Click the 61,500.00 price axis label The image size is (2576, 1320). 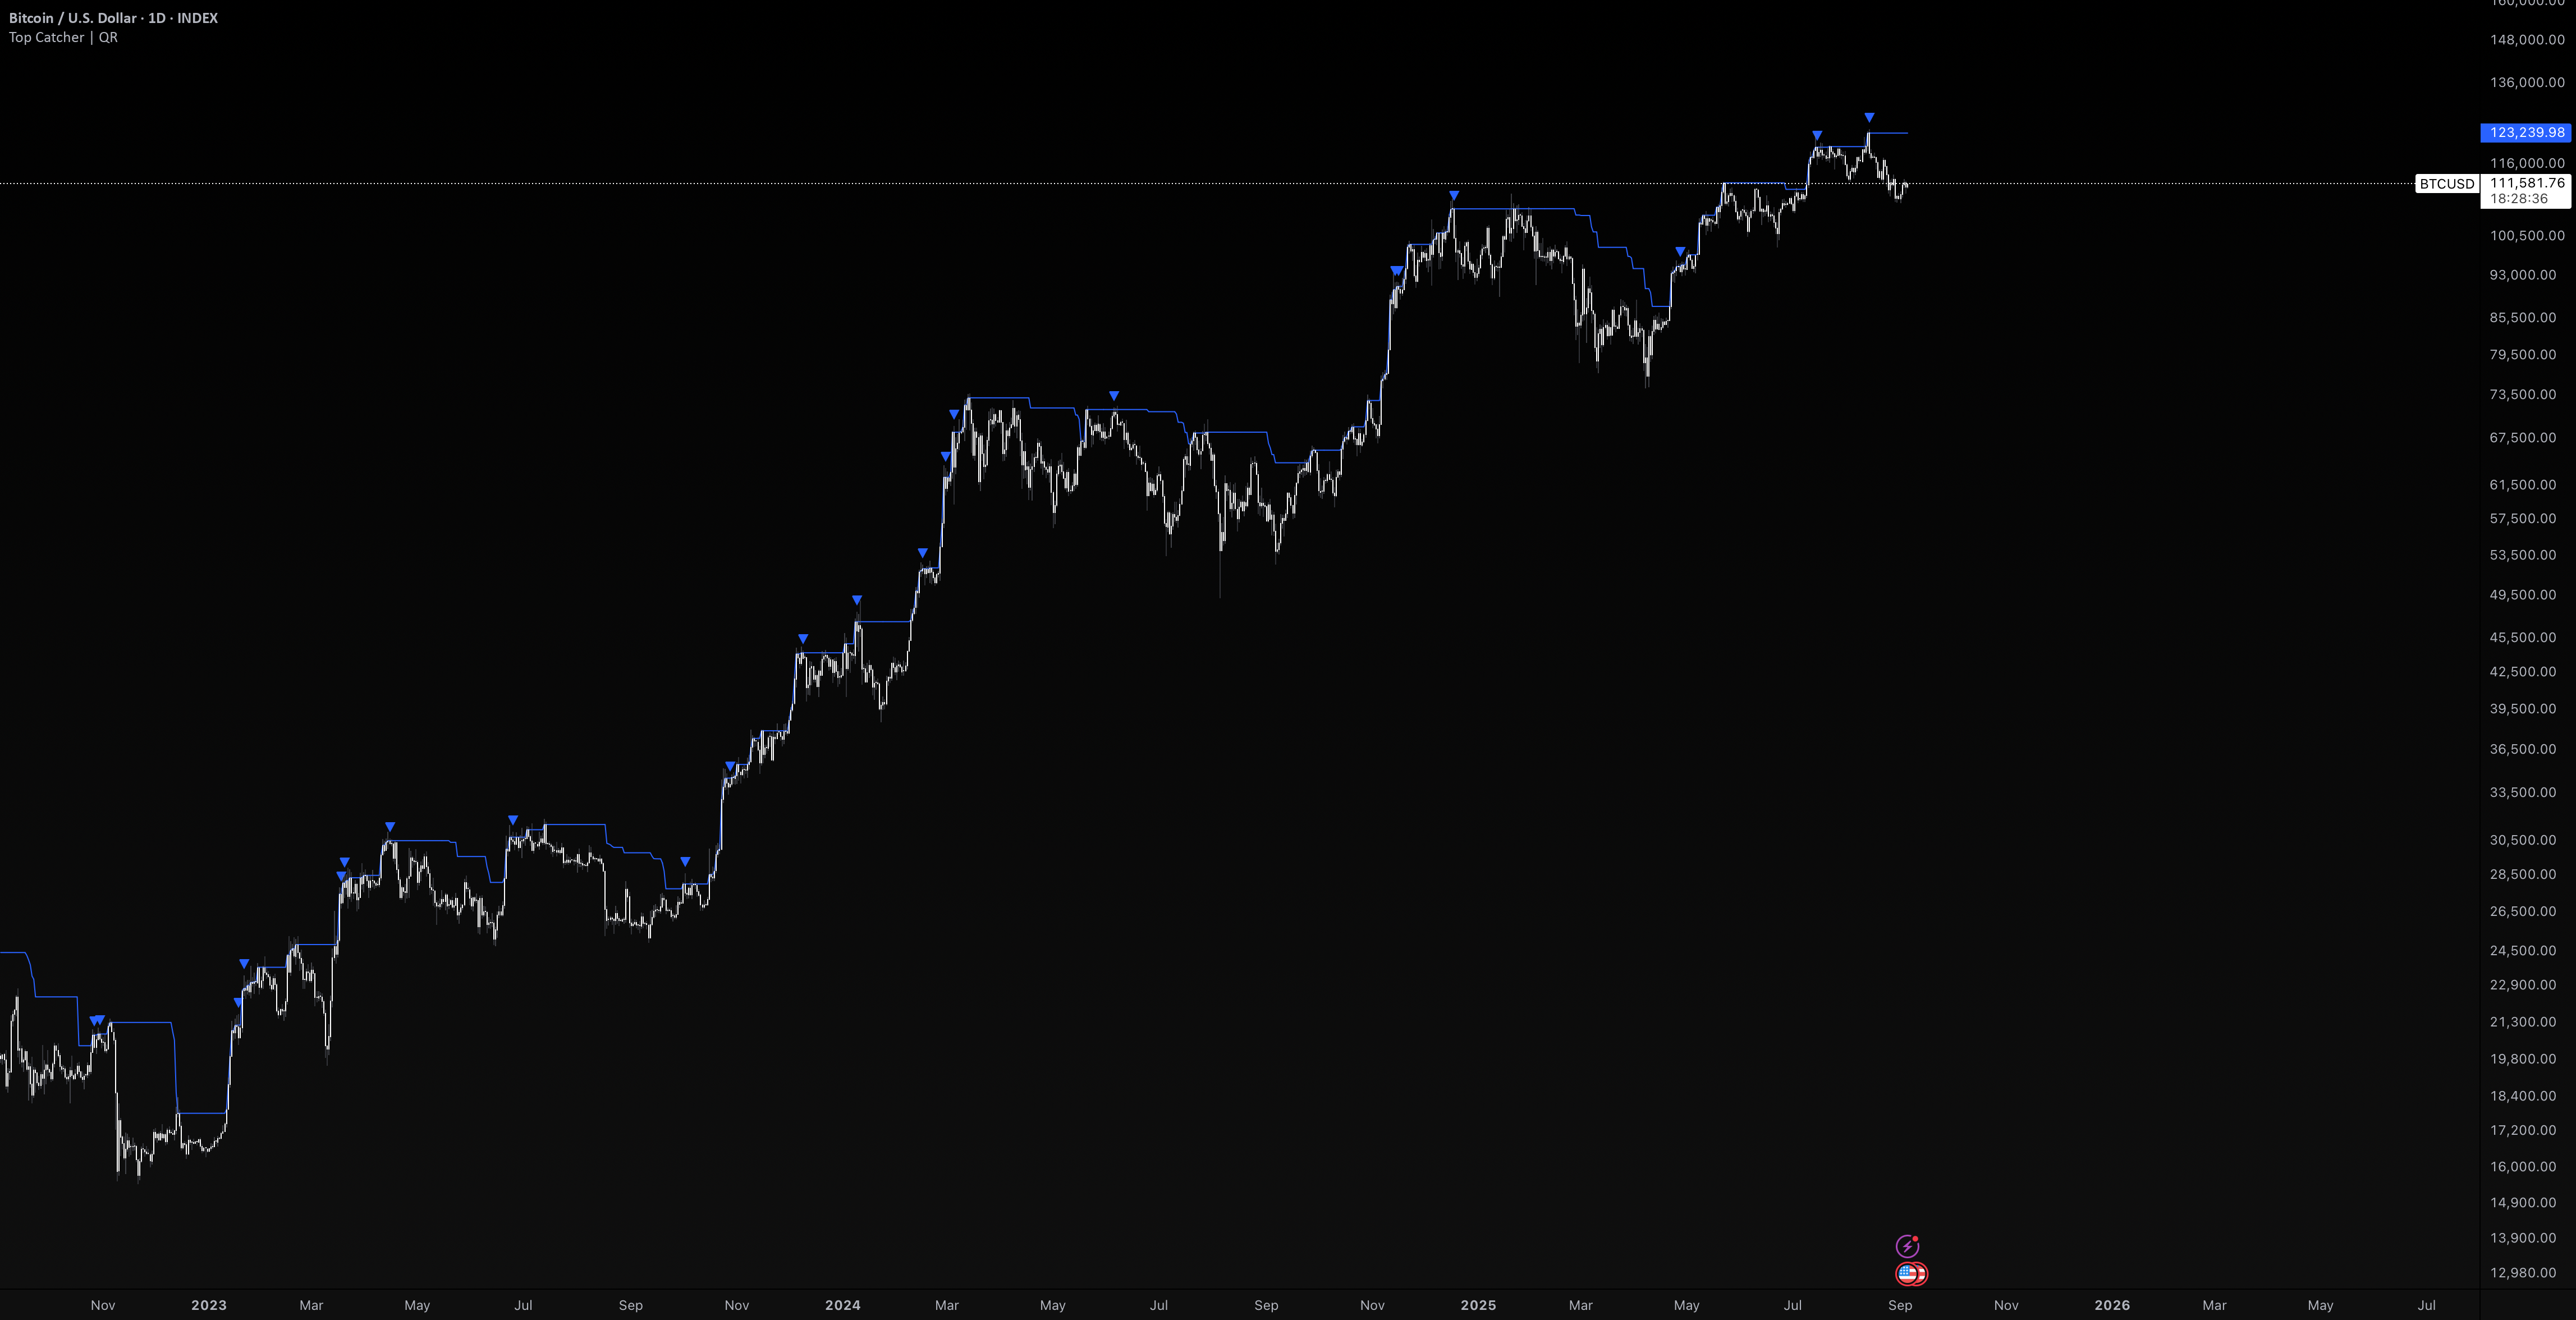coord(2523,484)
